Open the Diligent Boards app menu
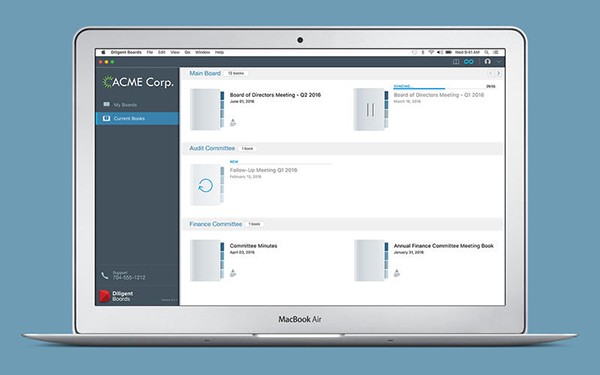The image size is (600, 375). pos(126,52)
